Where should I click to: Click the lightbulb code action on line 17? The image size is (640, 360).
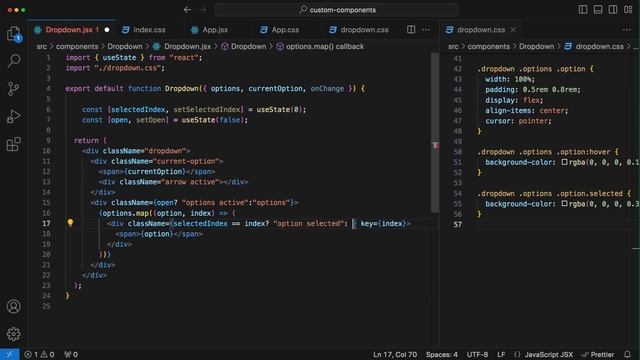point(70,222)
